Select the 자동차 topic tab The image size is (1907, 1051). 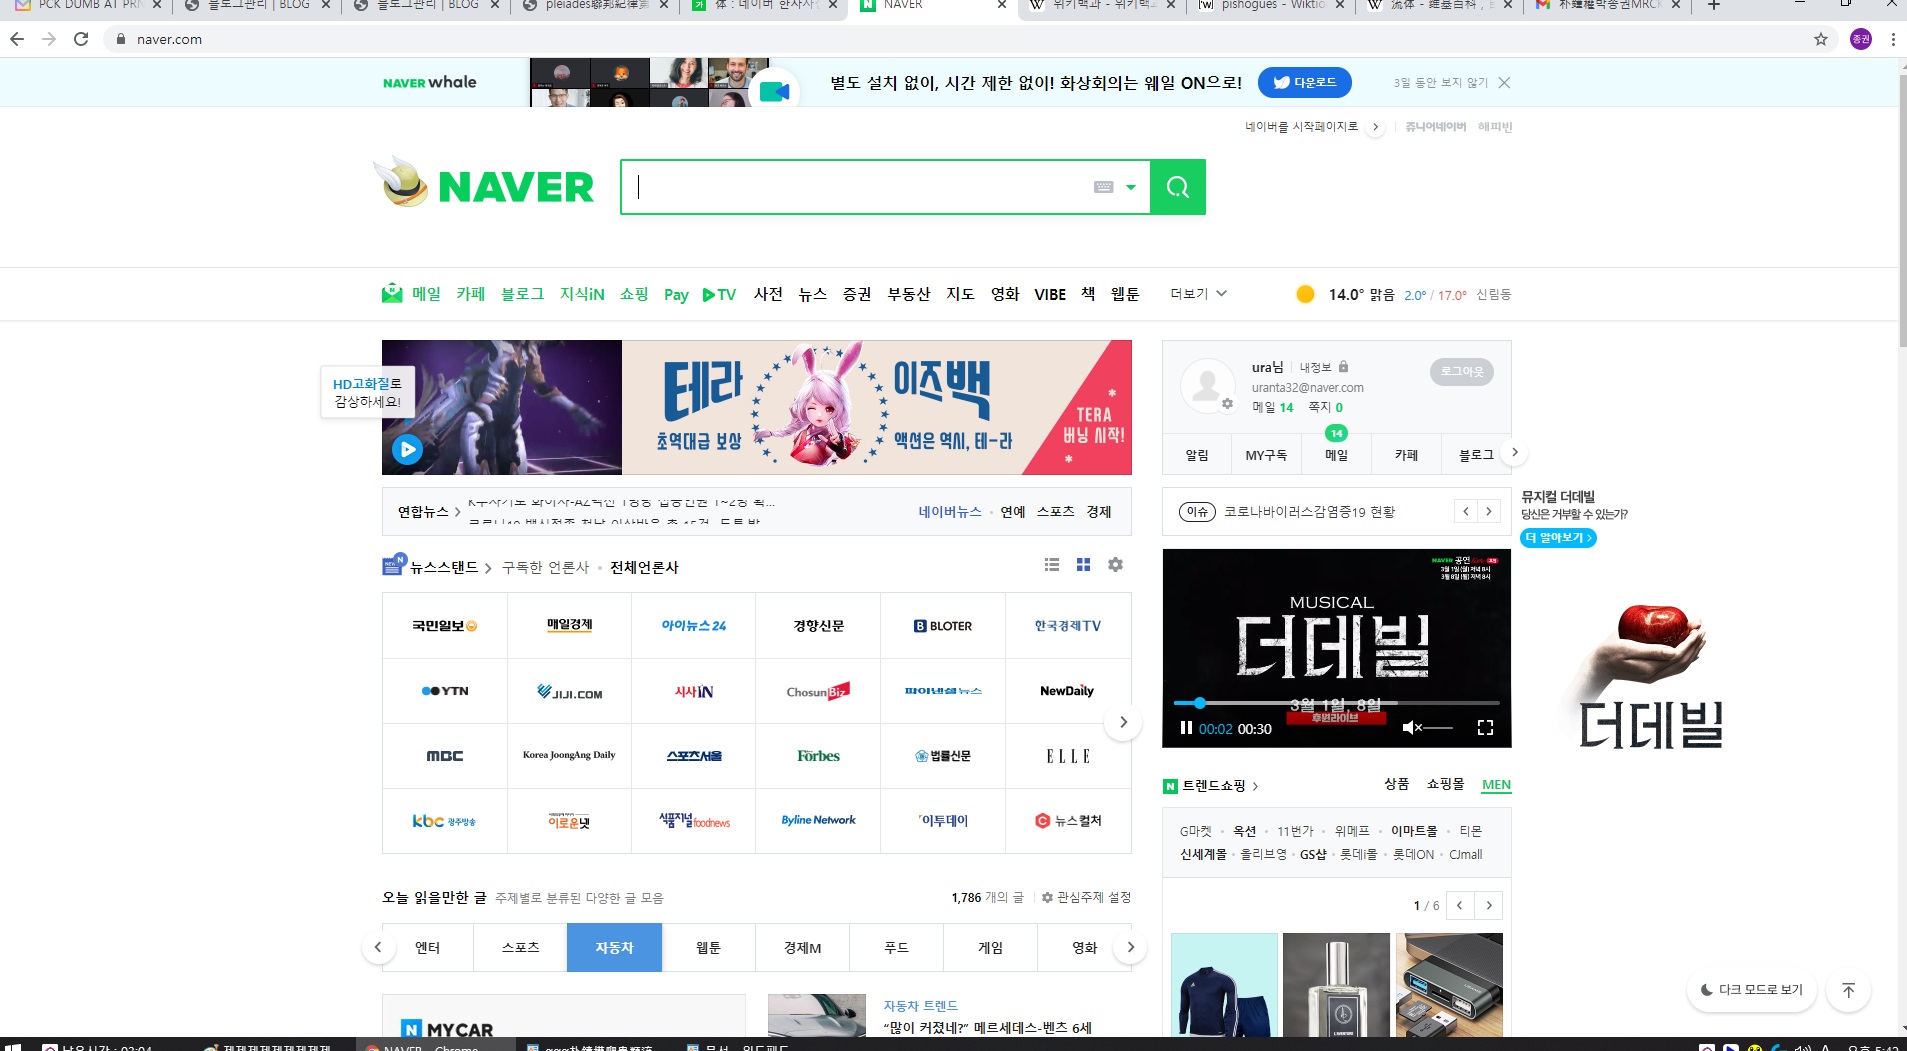(614, 947)
